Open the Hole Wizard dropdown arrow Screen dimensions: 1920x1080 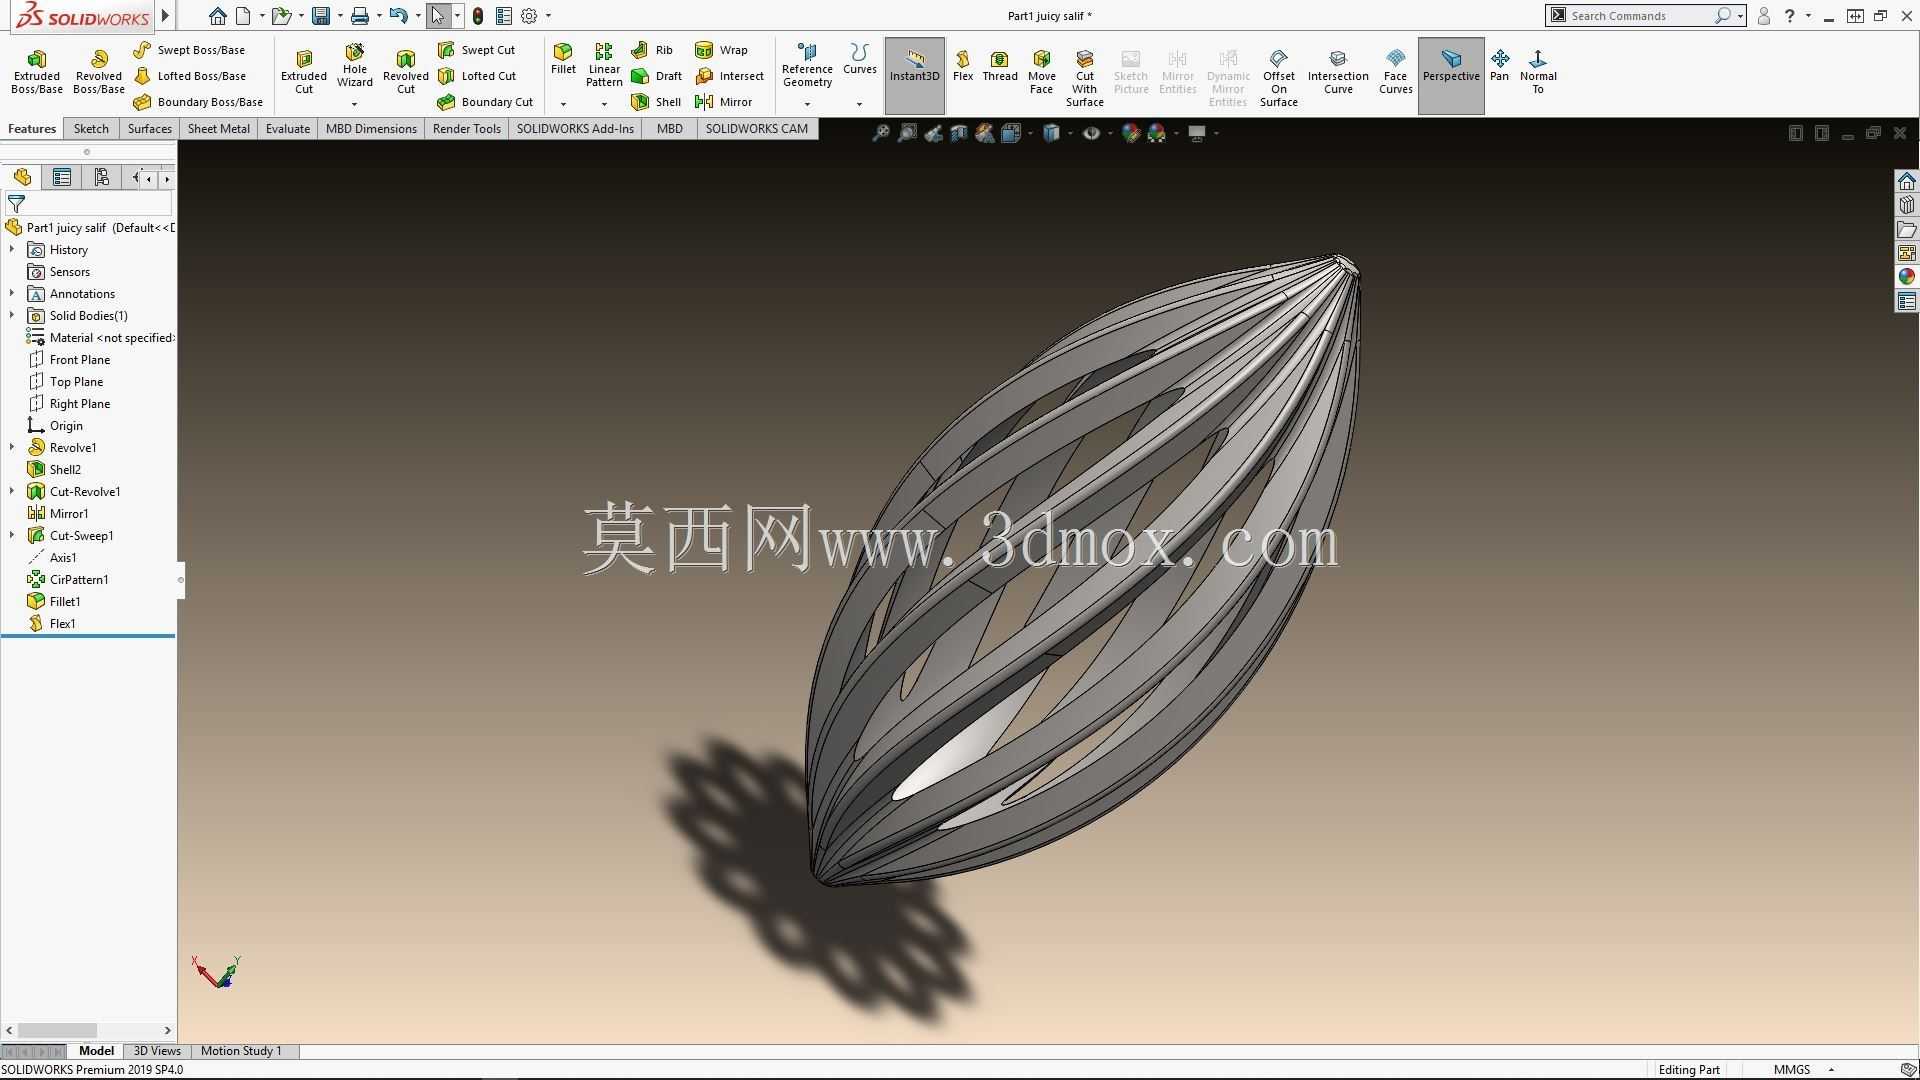(x=354, y=104)
